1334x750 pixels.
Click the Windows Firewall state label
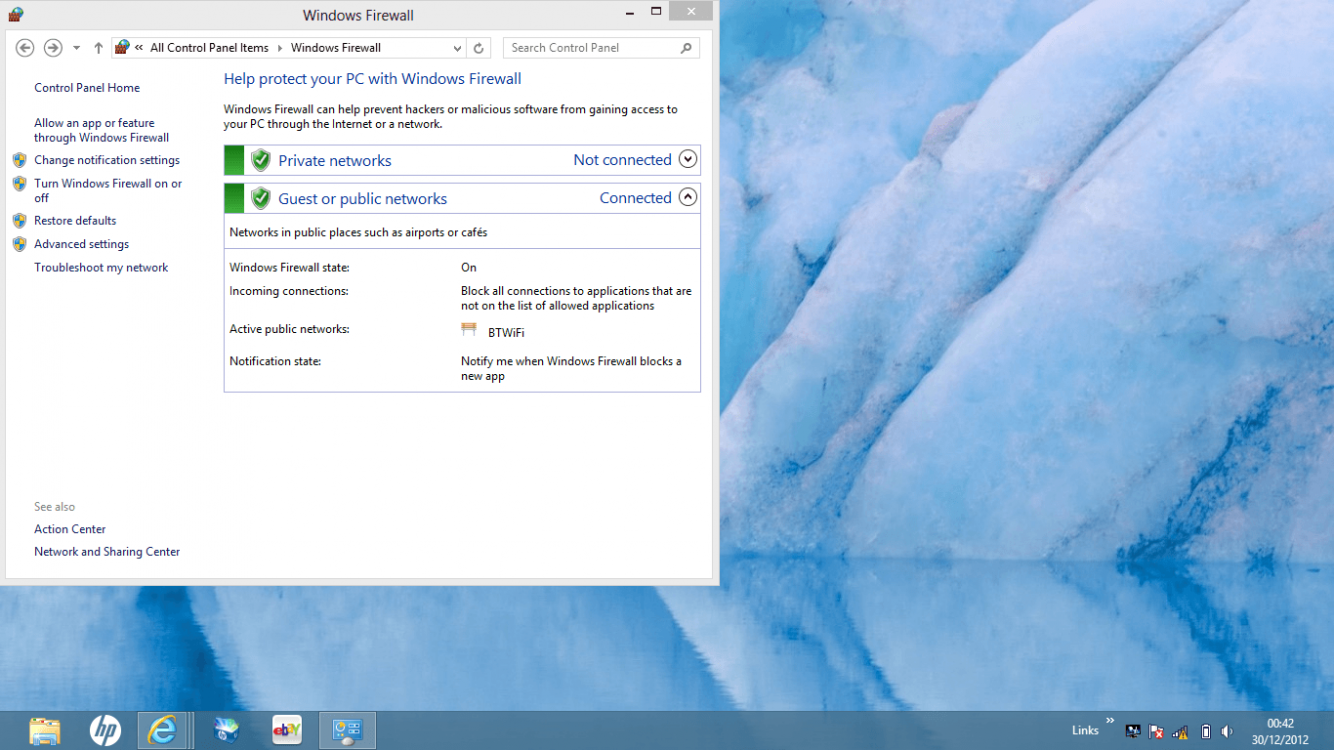(290, 268)
